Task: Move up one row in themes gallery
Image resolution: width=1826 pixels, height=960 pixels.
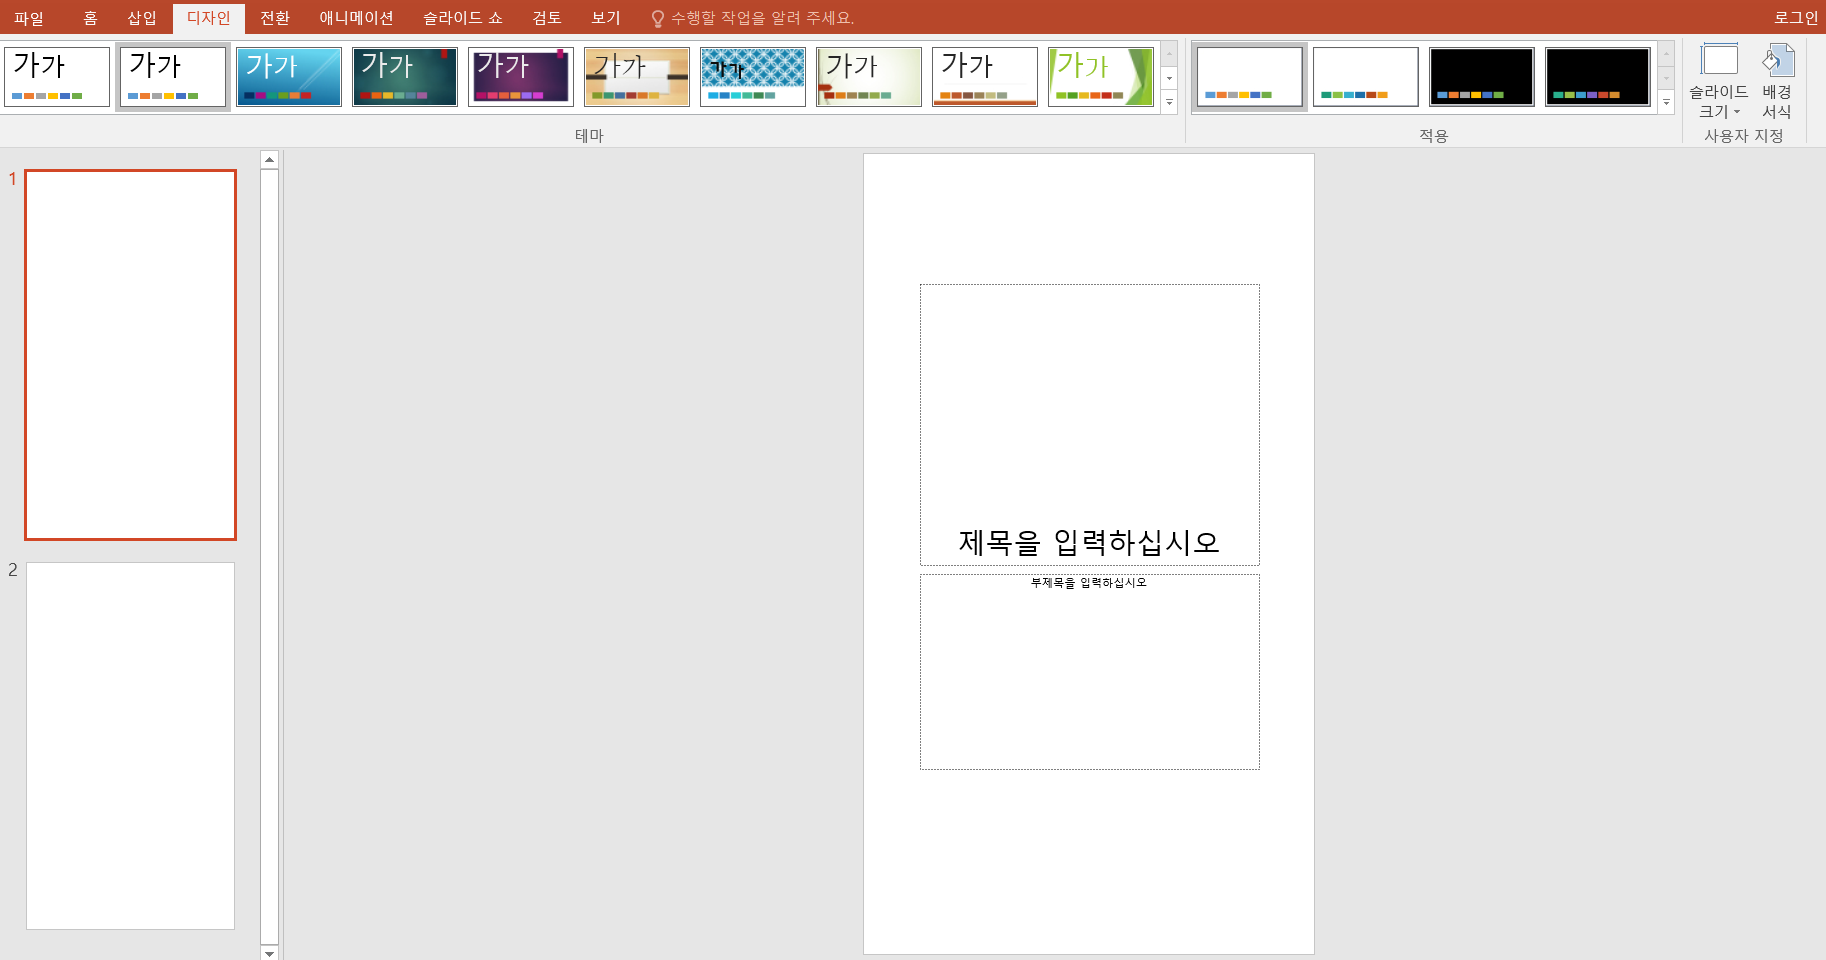Action: (1169, 54)
